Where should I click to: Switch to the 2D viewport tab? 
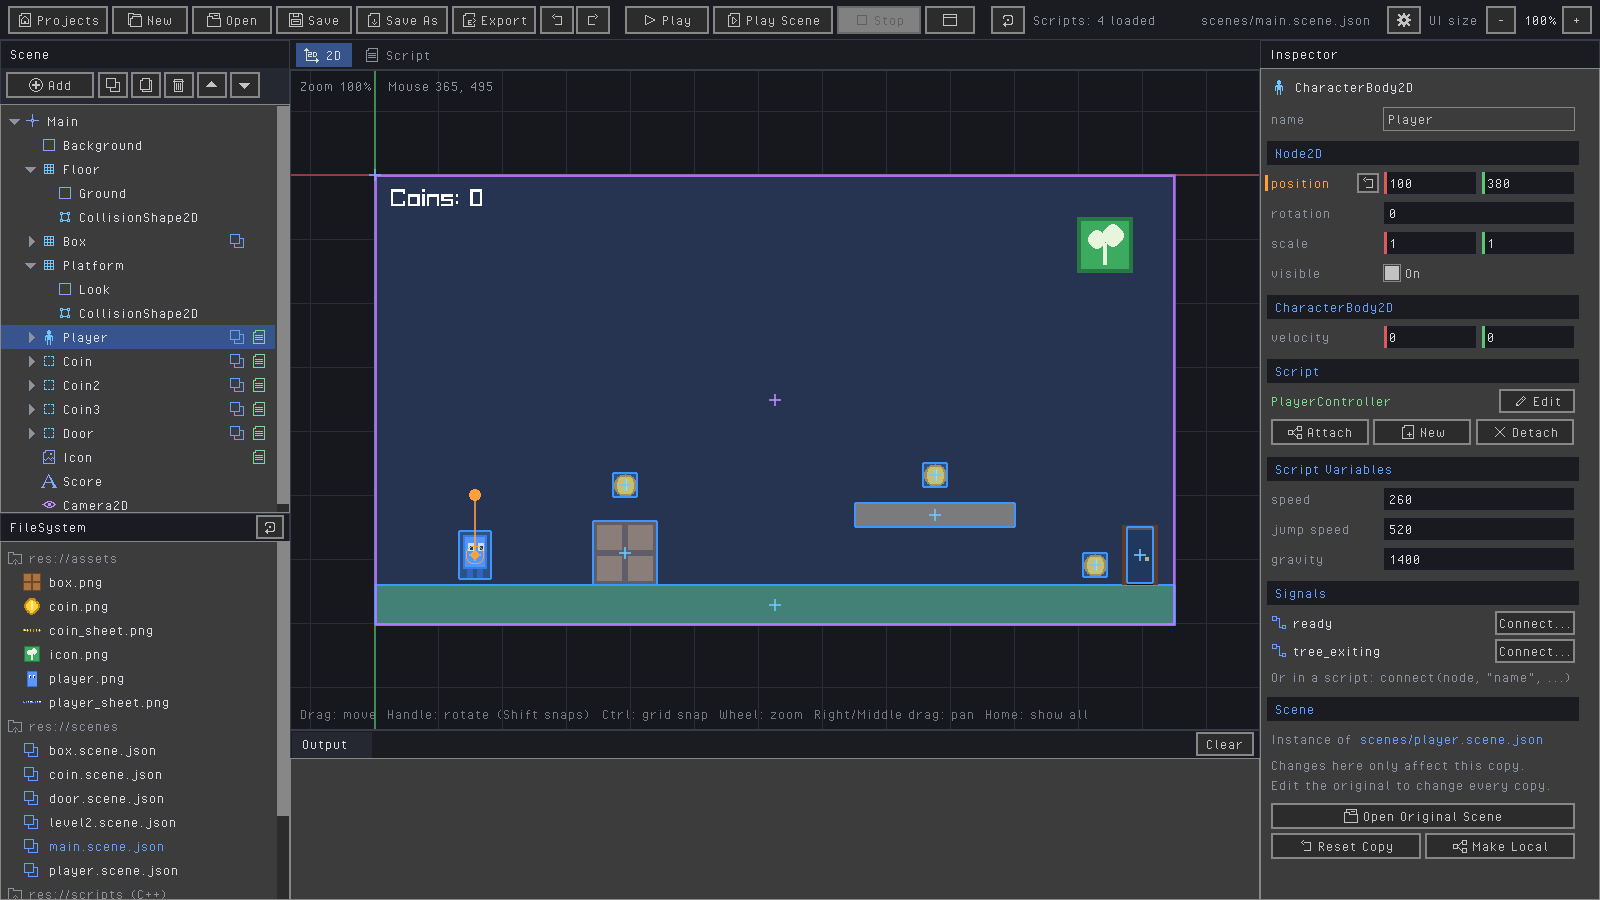pyautogui.click(x=323, y=55)
